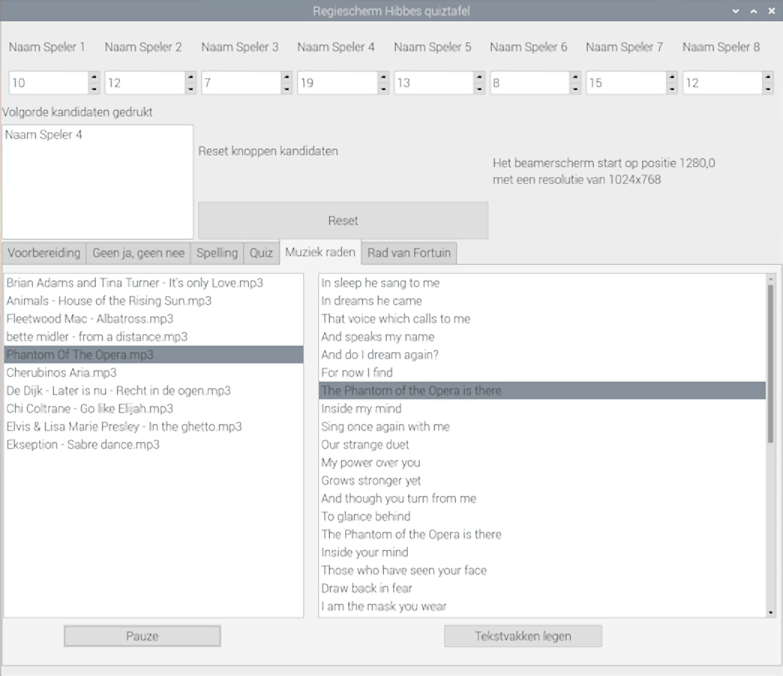
Task: Open the Geen ja, geen nee tab
Action: (x=138, y=253)
